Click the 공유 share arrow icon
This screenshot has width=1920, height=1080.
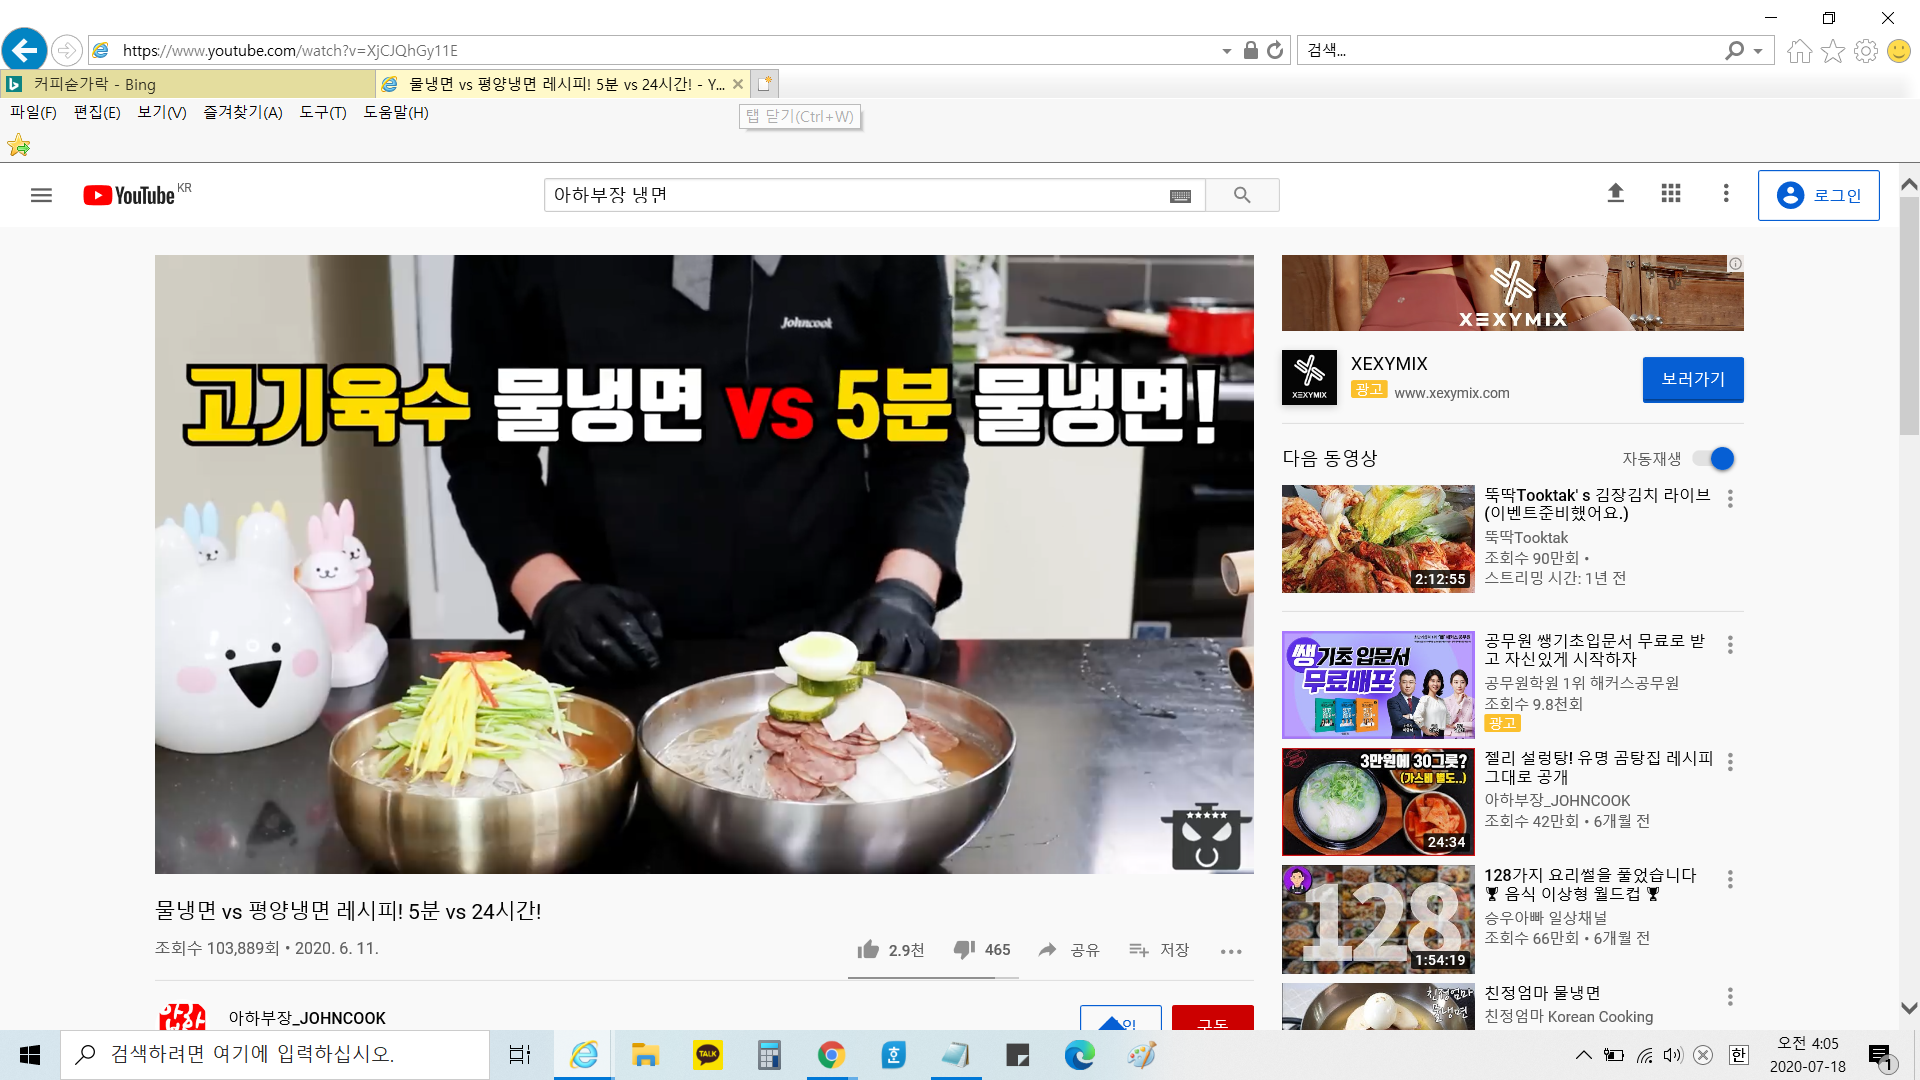coord(1047,949)
